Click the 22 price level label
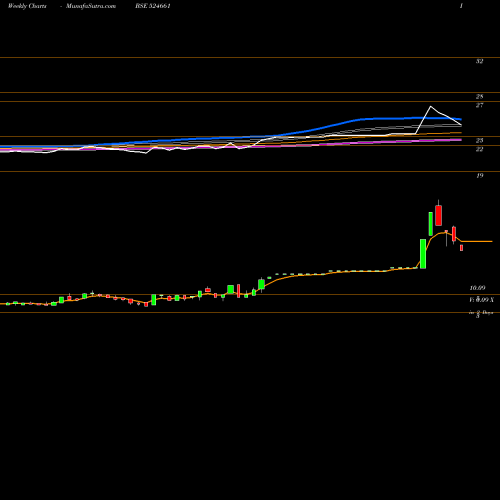Screen dimensions: 500x500 [479, 149]
